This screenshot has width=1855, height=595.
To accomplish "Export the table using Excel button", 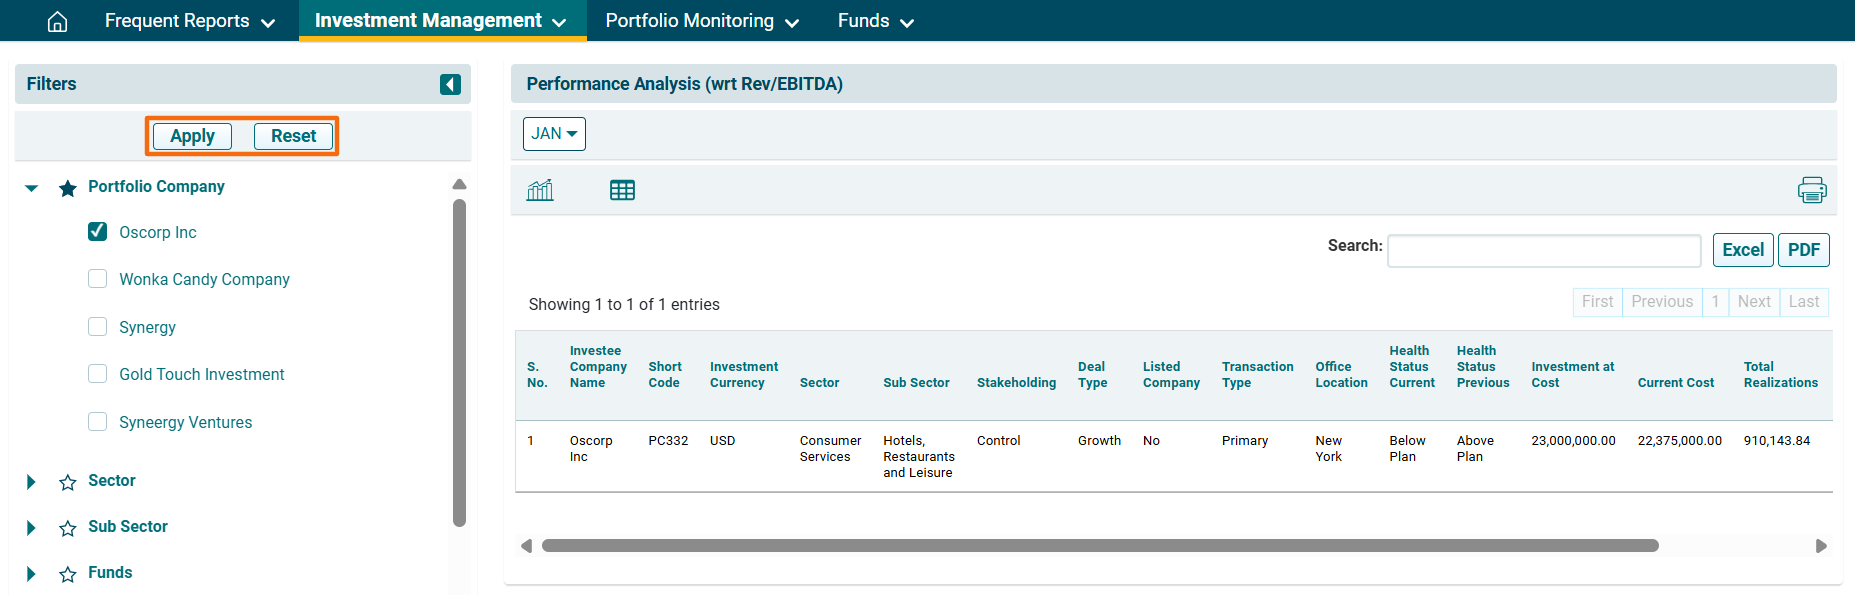I will coord(1743,250).
